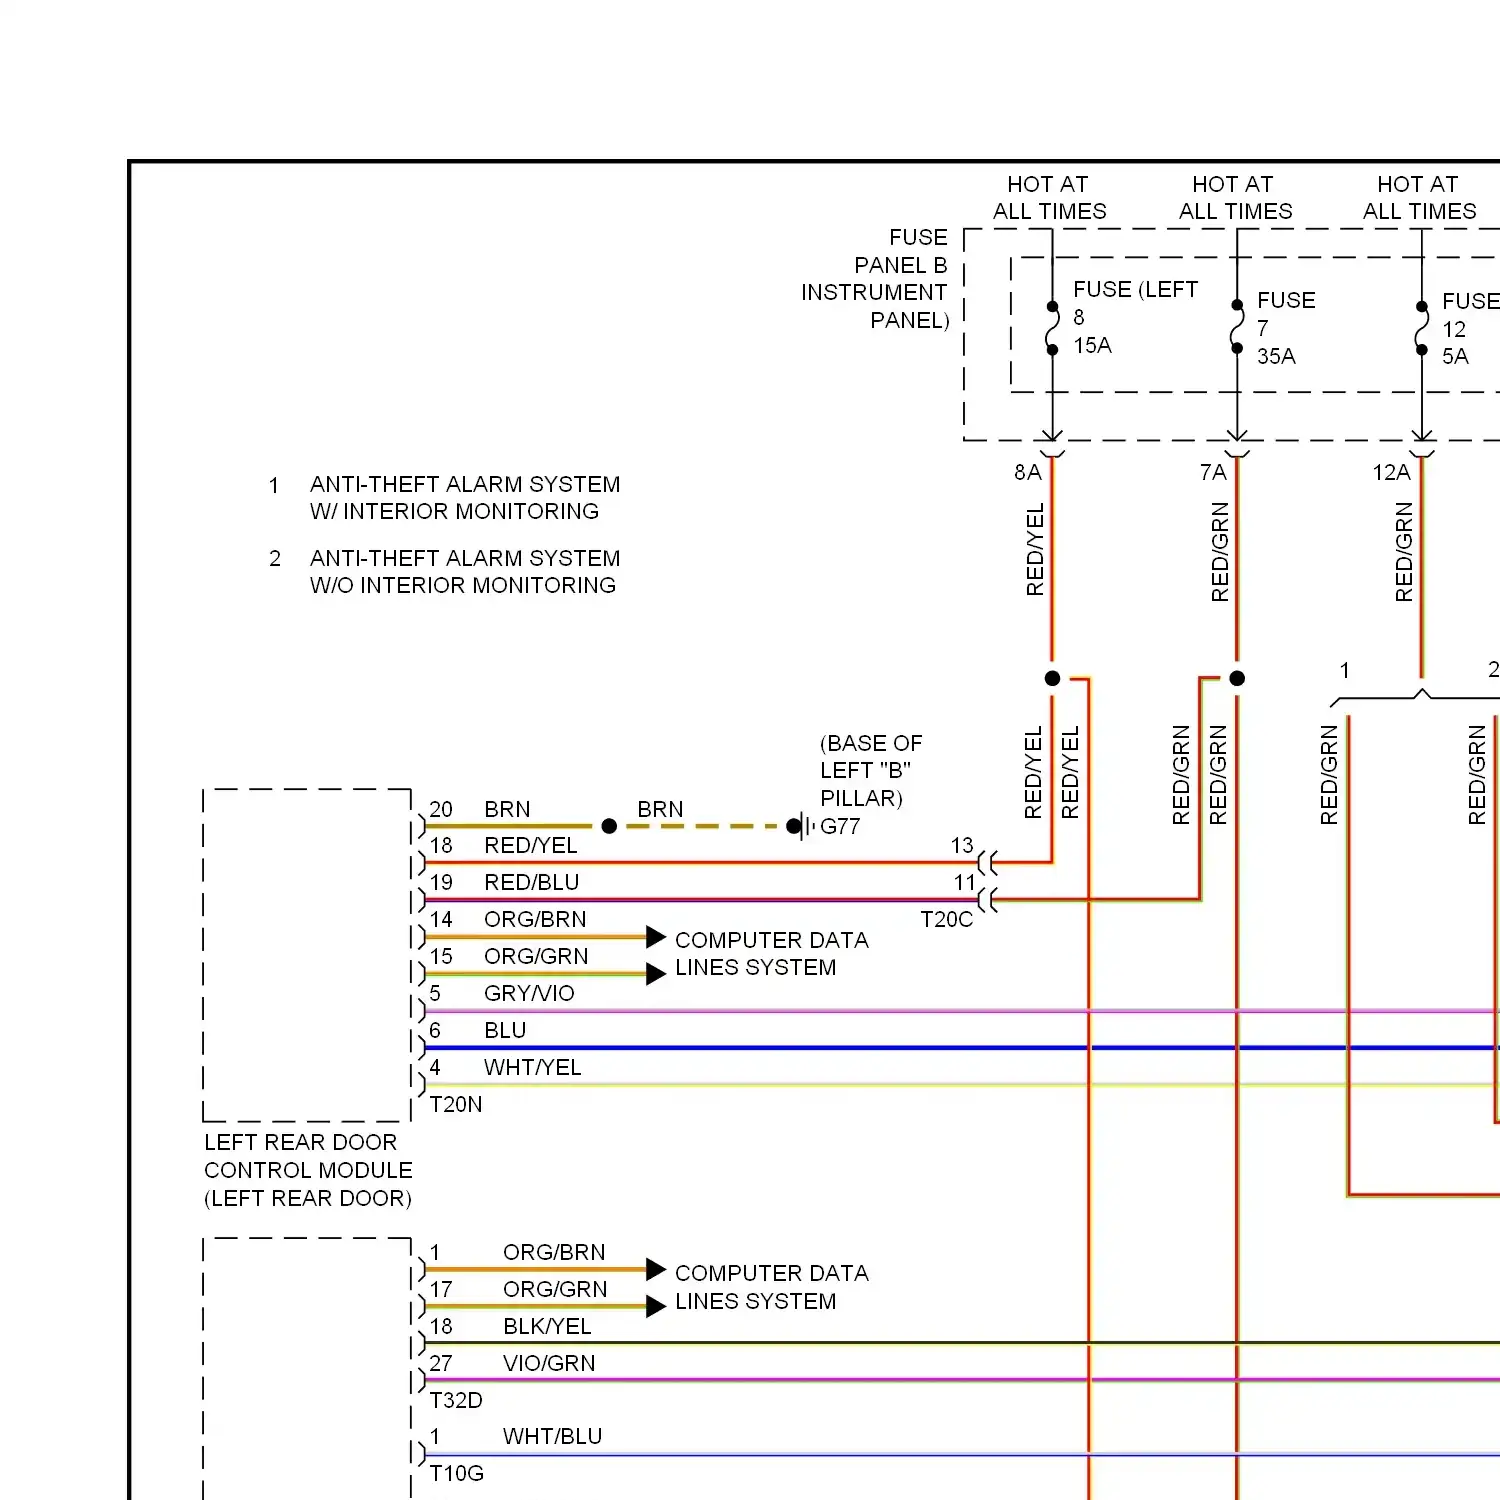Screen dimensions: 1500x1500
Task: Click the '7A' connector label
Action: [1213, 472]
